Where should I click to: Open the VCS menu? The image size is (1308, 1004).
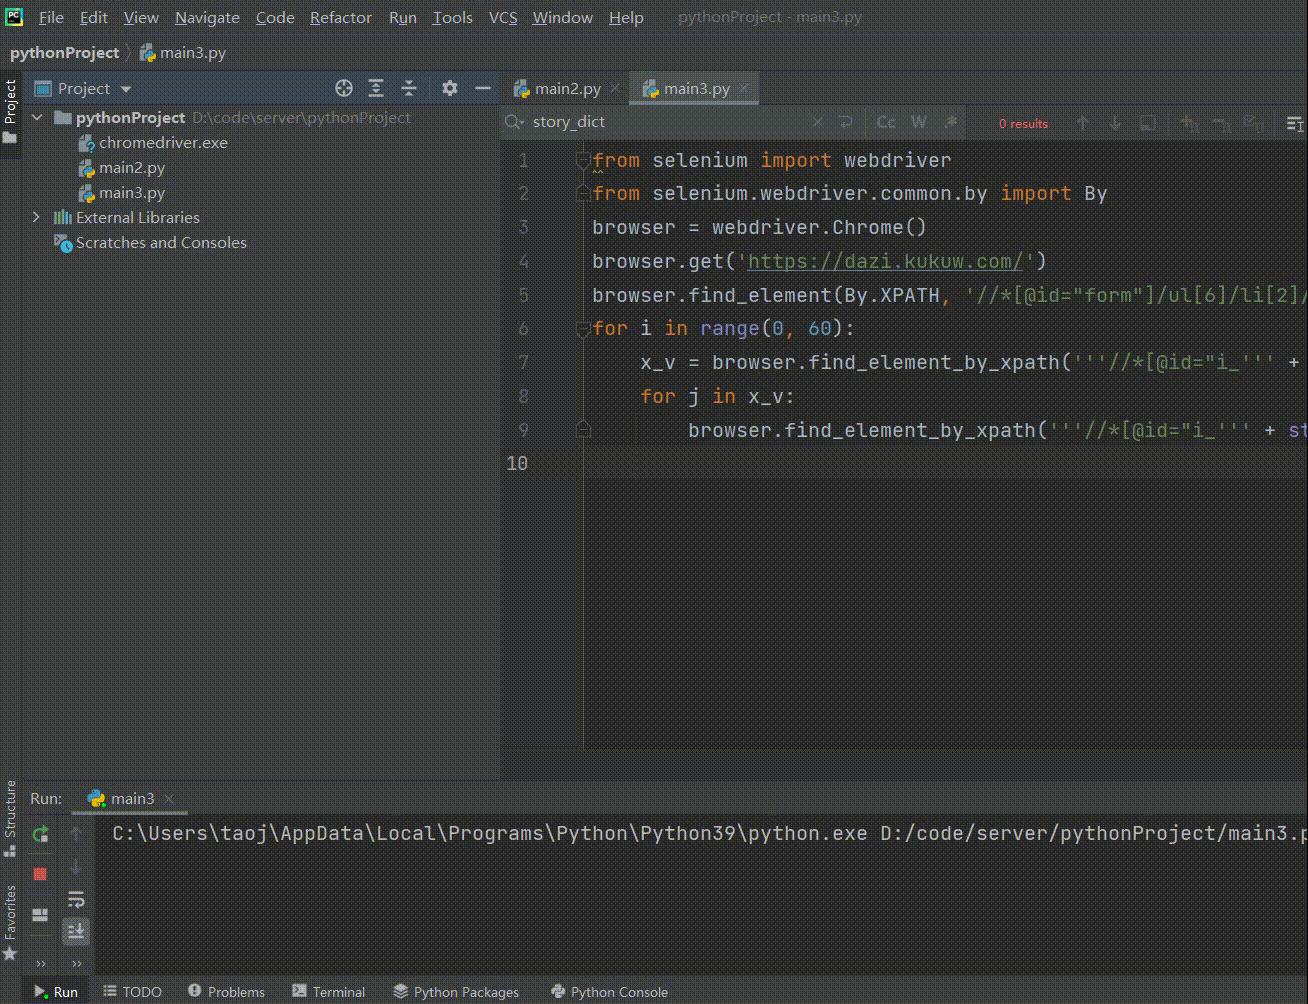tap(503, 17)
